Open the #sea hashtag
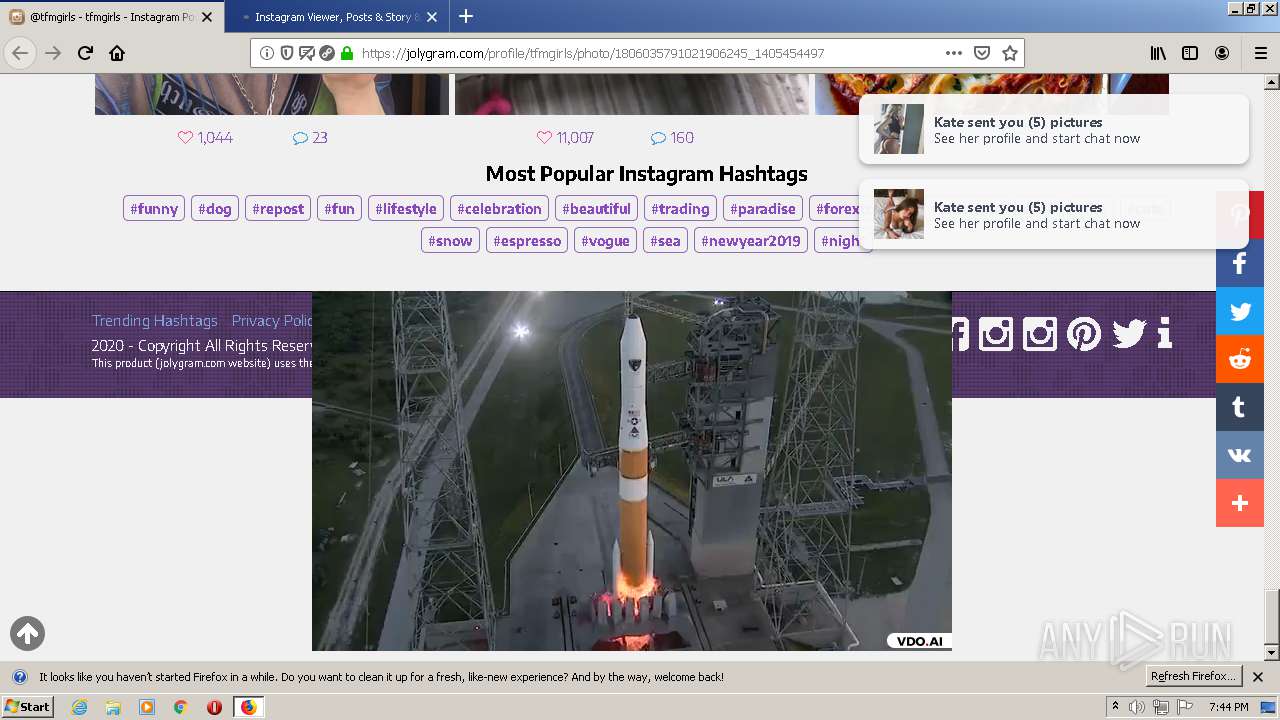The width and height of the screenshot is (1280, 720). point(665,240)
